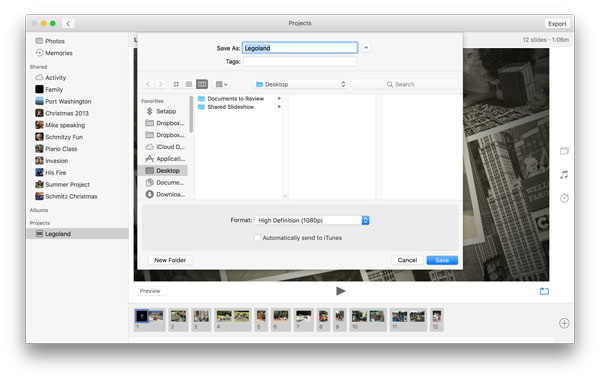Open the slideshow music settings icon

(564, 175)
